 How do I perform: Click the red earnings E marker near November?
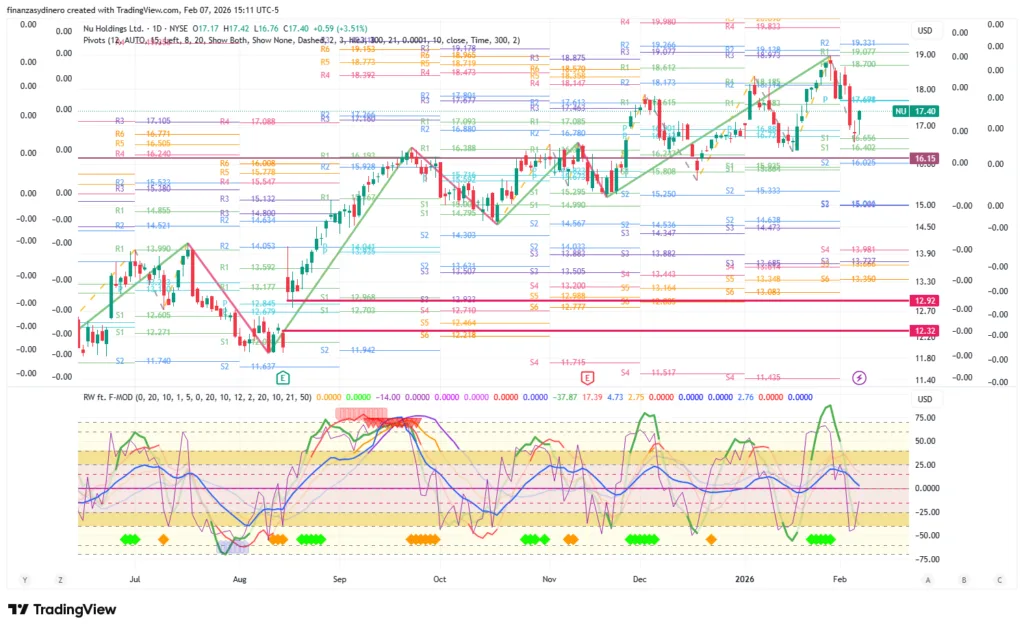(x=587, y=378)
